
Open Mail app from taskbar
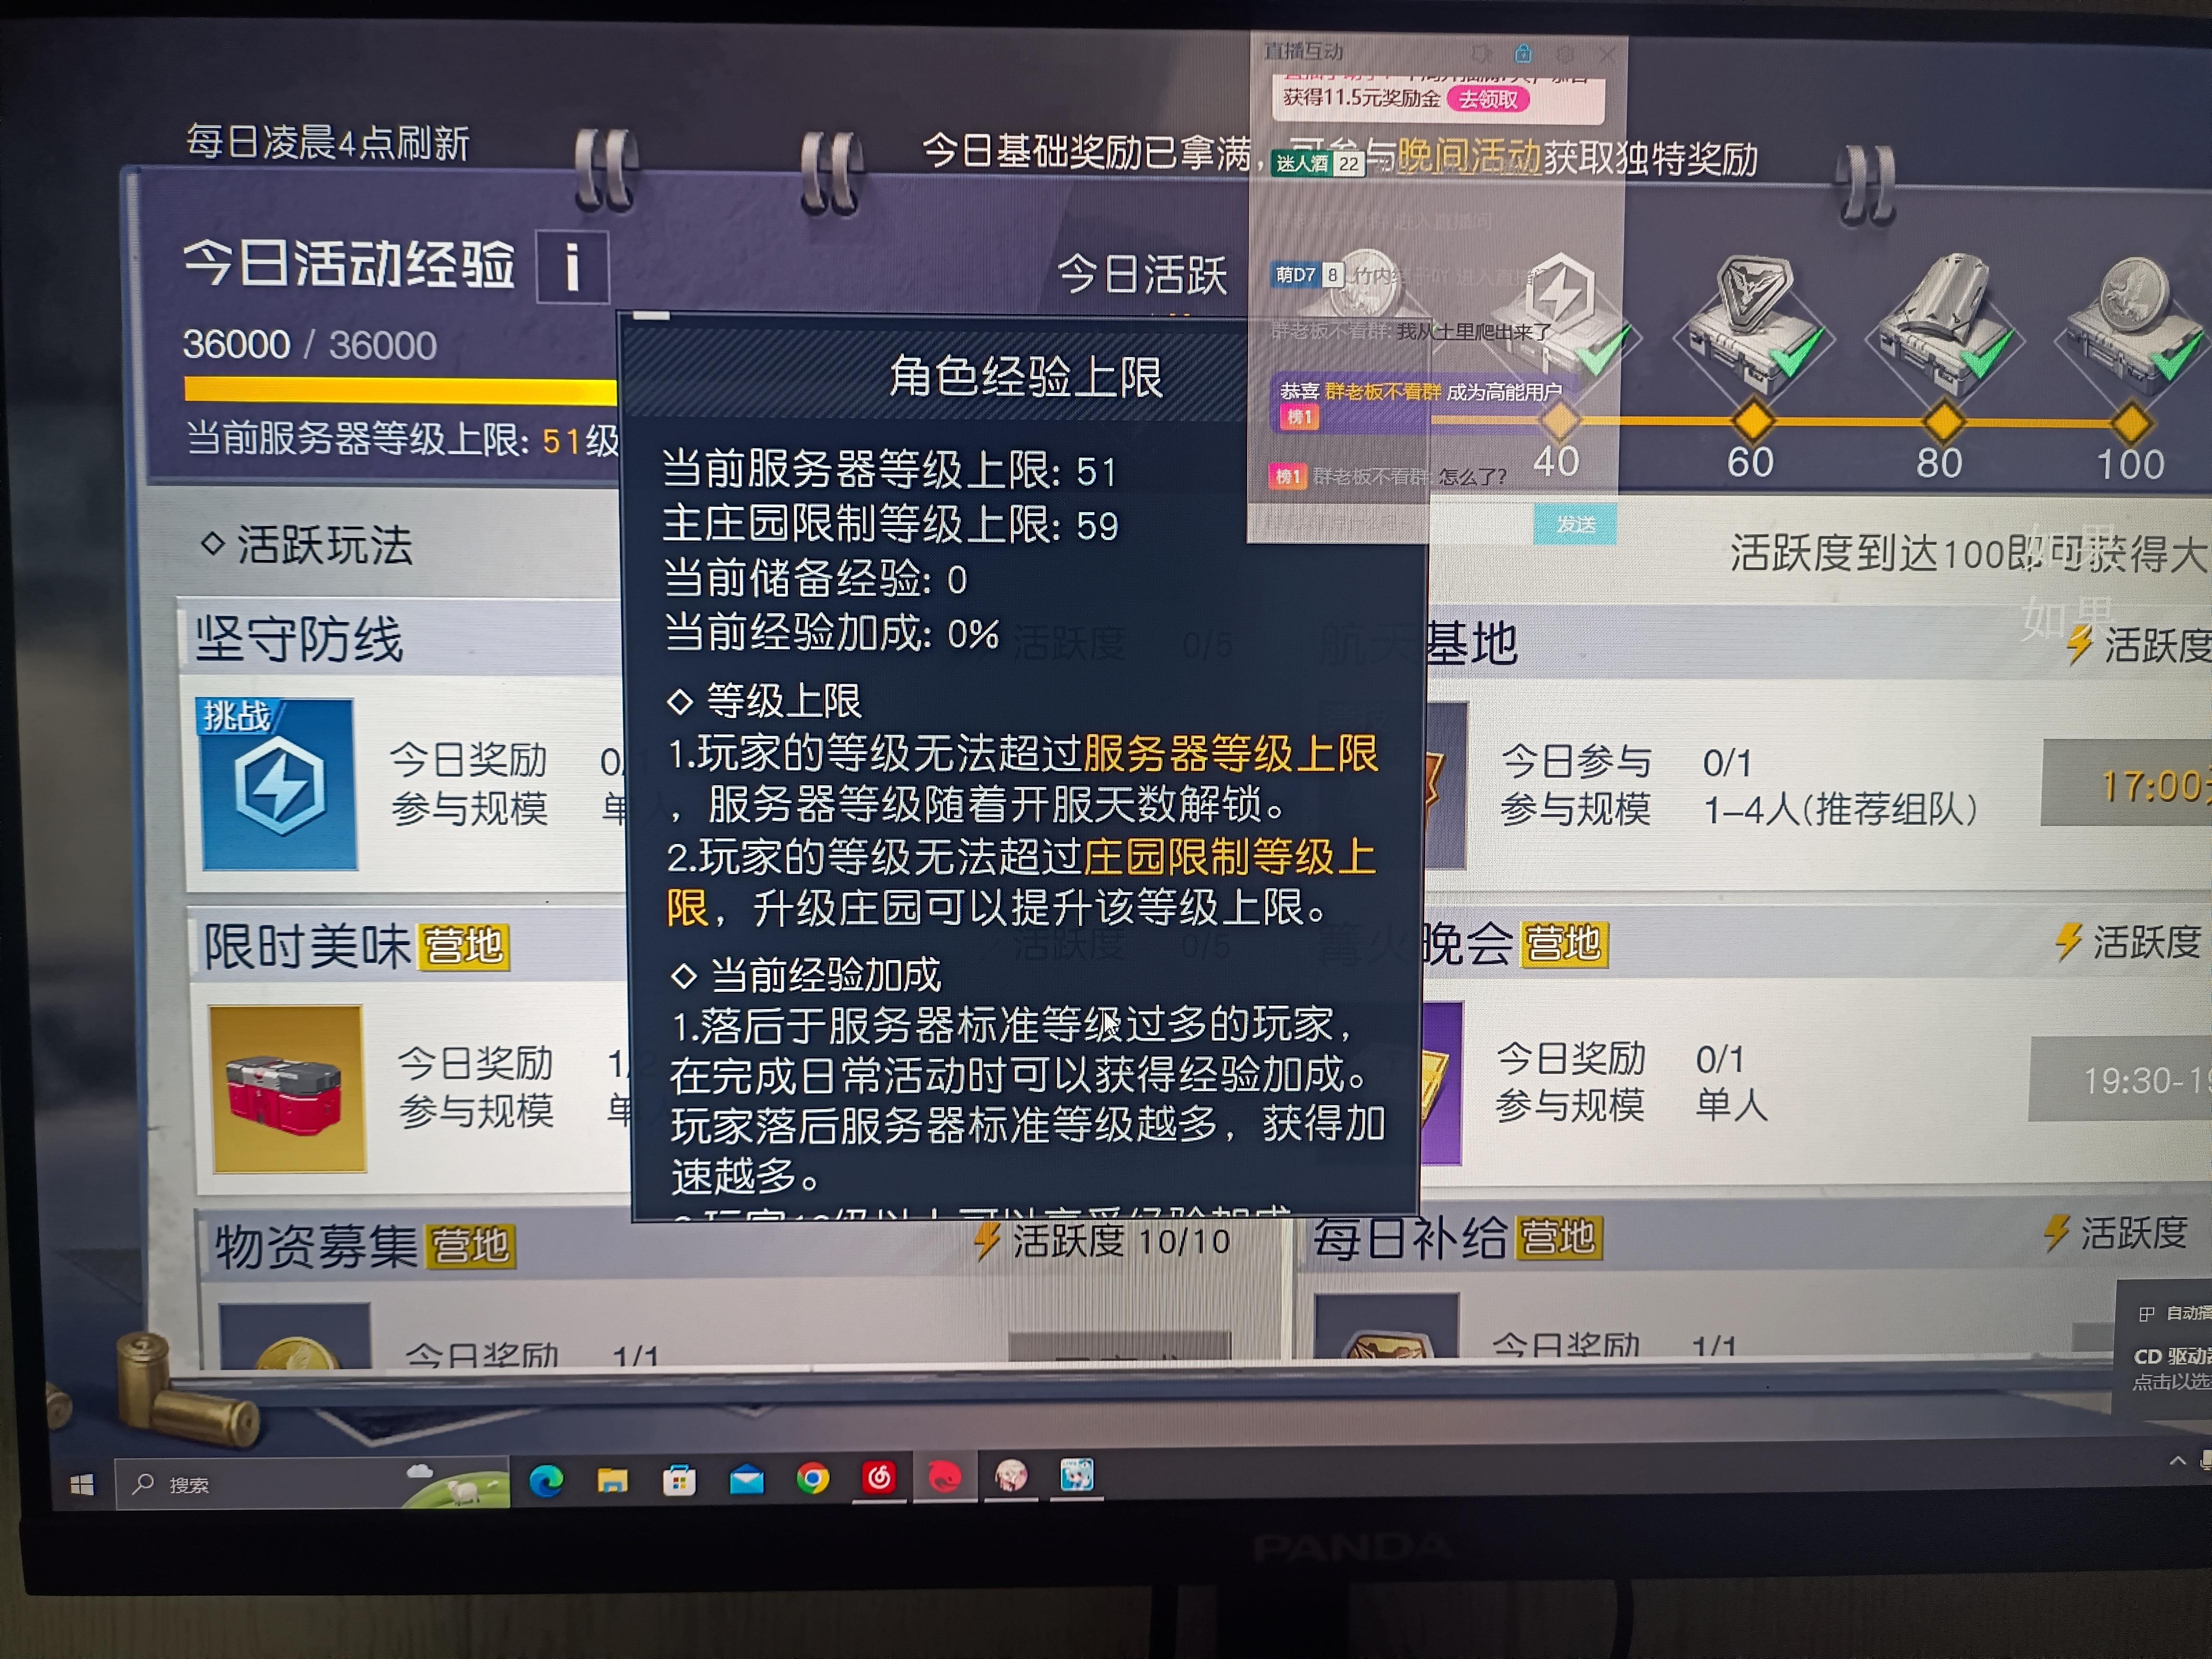pos(746,1480)
